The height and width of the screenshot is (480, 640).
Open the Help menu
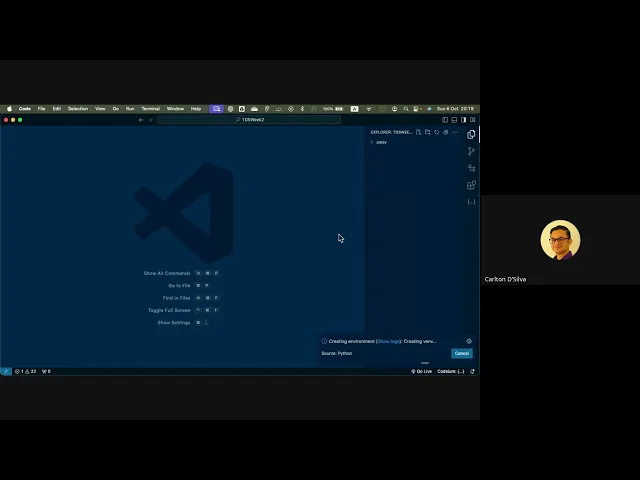tap(196, 109)
